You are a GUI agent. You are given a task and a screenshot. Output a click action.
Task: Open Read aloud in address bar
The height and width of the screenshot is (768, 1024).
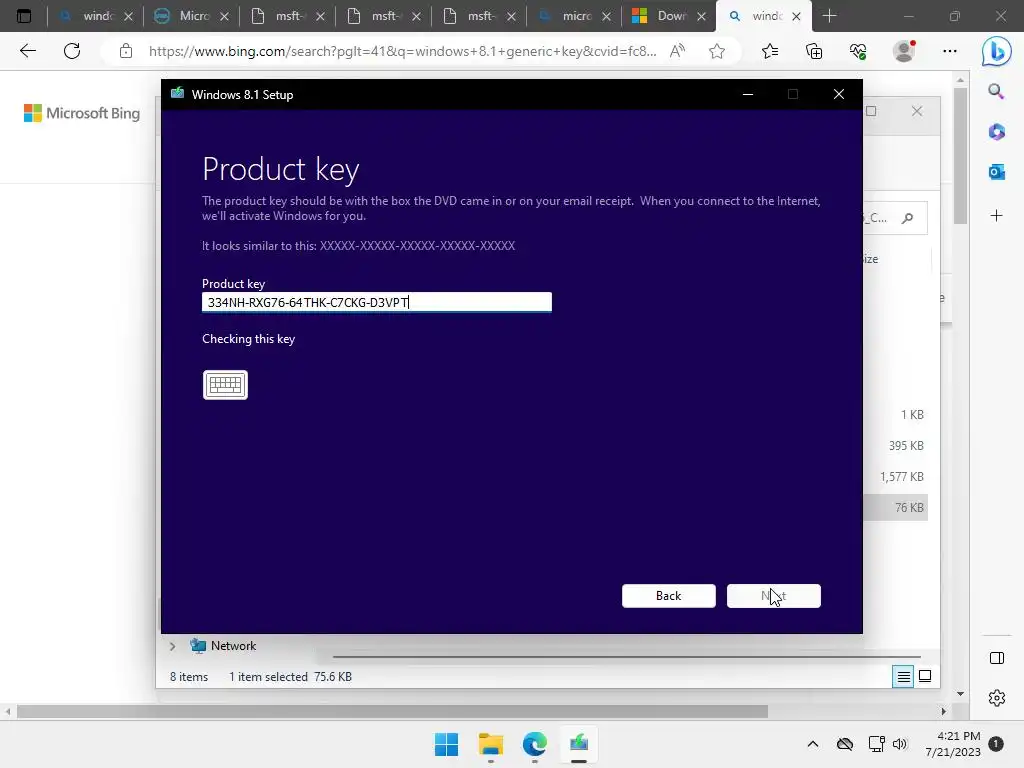click(x=677, y=51)
